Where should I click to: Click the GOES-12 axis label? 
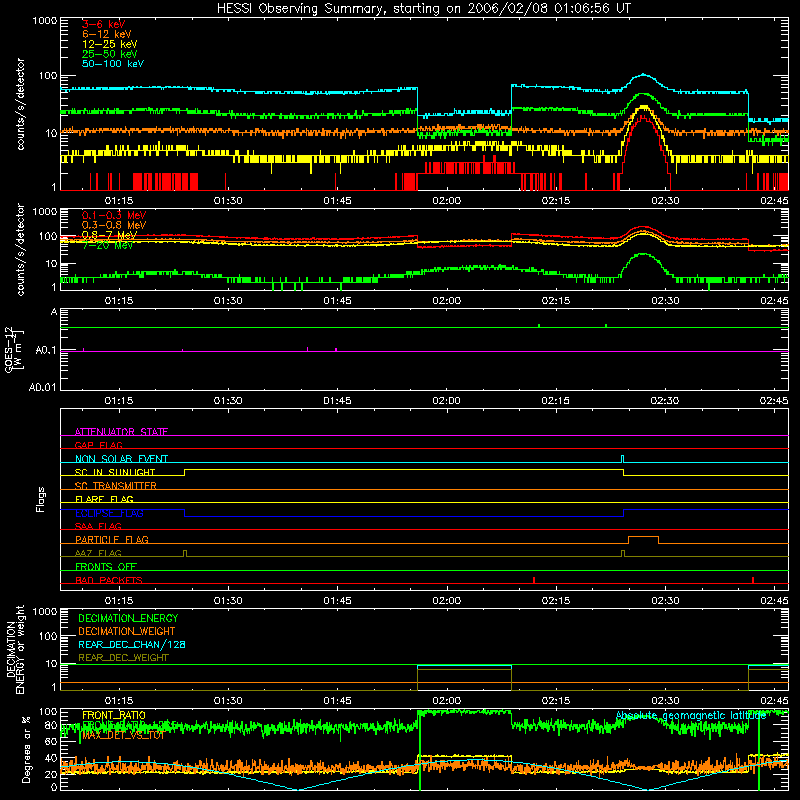[14, 349]
